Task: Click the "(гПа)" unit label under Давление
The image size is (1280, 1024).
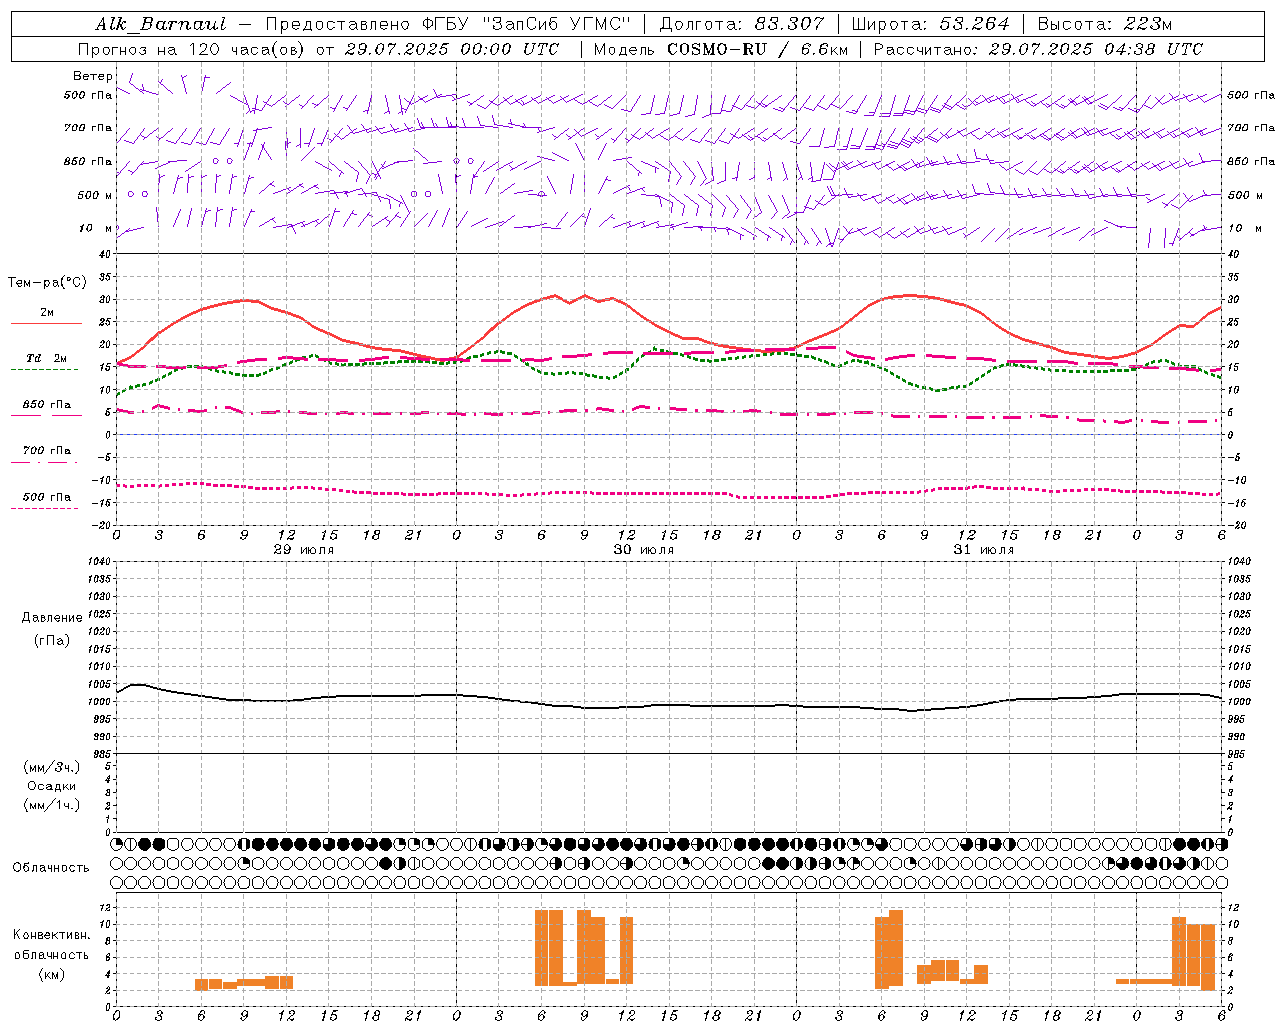Action: coord(52,641)
